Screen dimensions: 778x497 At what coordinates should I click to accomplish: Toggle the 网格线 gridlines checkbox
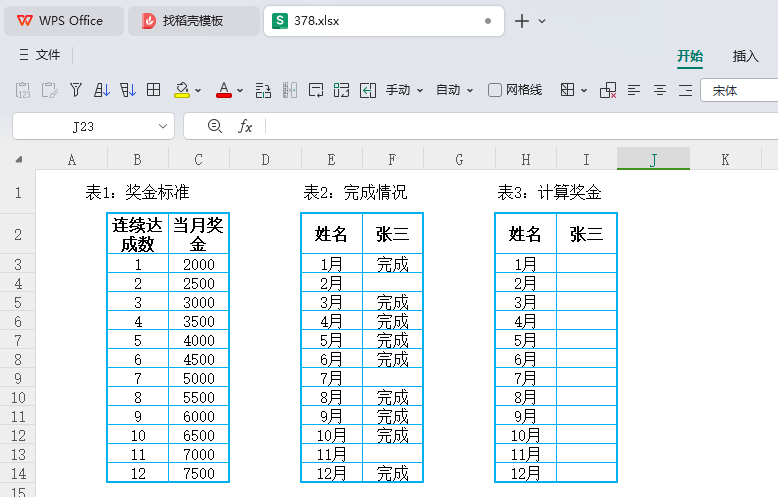point(495,90)
